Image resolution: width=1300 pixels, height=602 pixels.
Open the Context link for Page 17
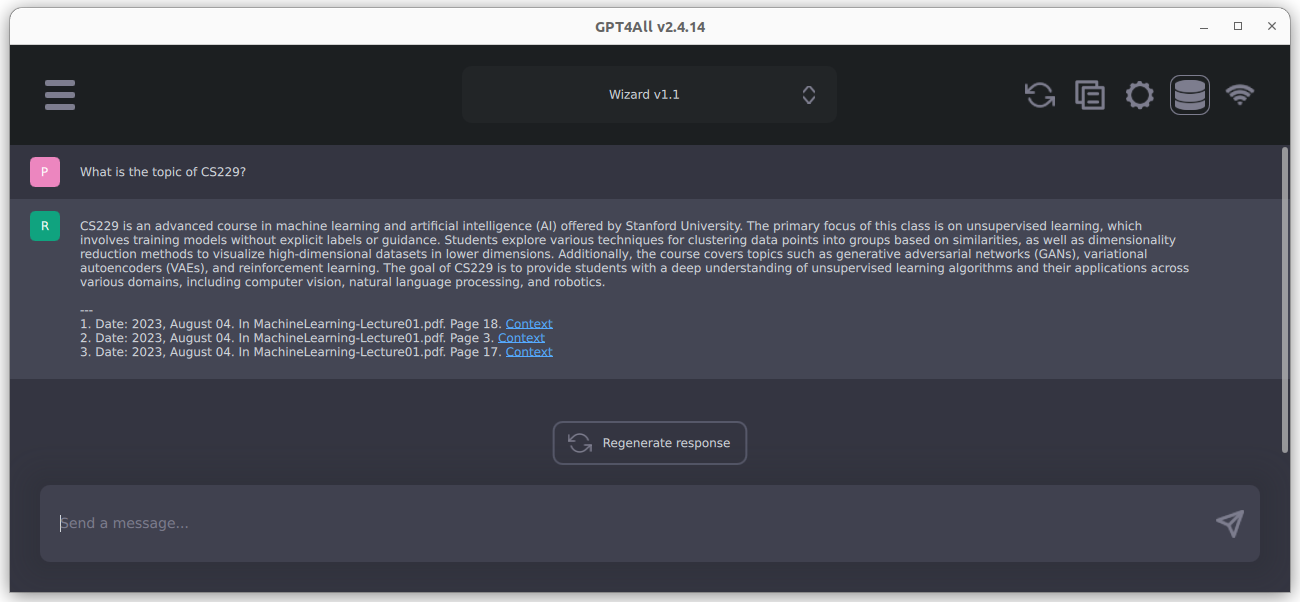(x=528, y=351)
